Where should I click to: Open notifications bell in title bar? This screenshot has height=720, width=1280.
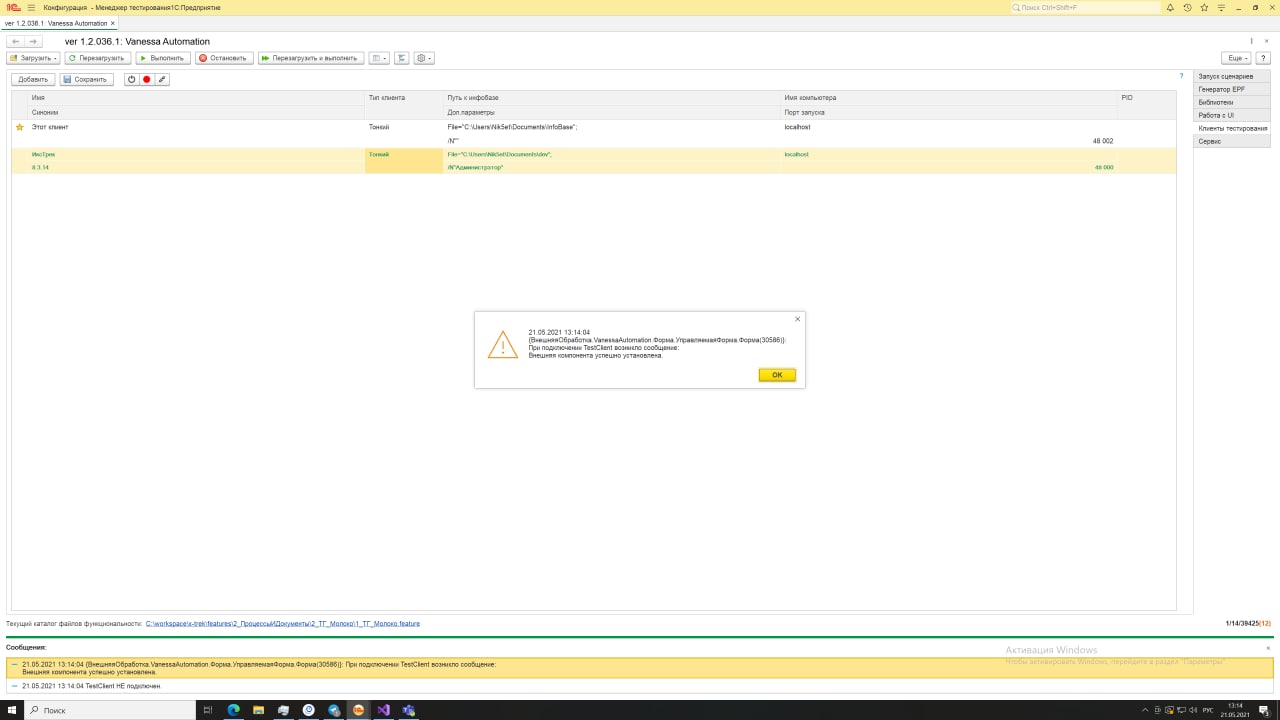1170,7
